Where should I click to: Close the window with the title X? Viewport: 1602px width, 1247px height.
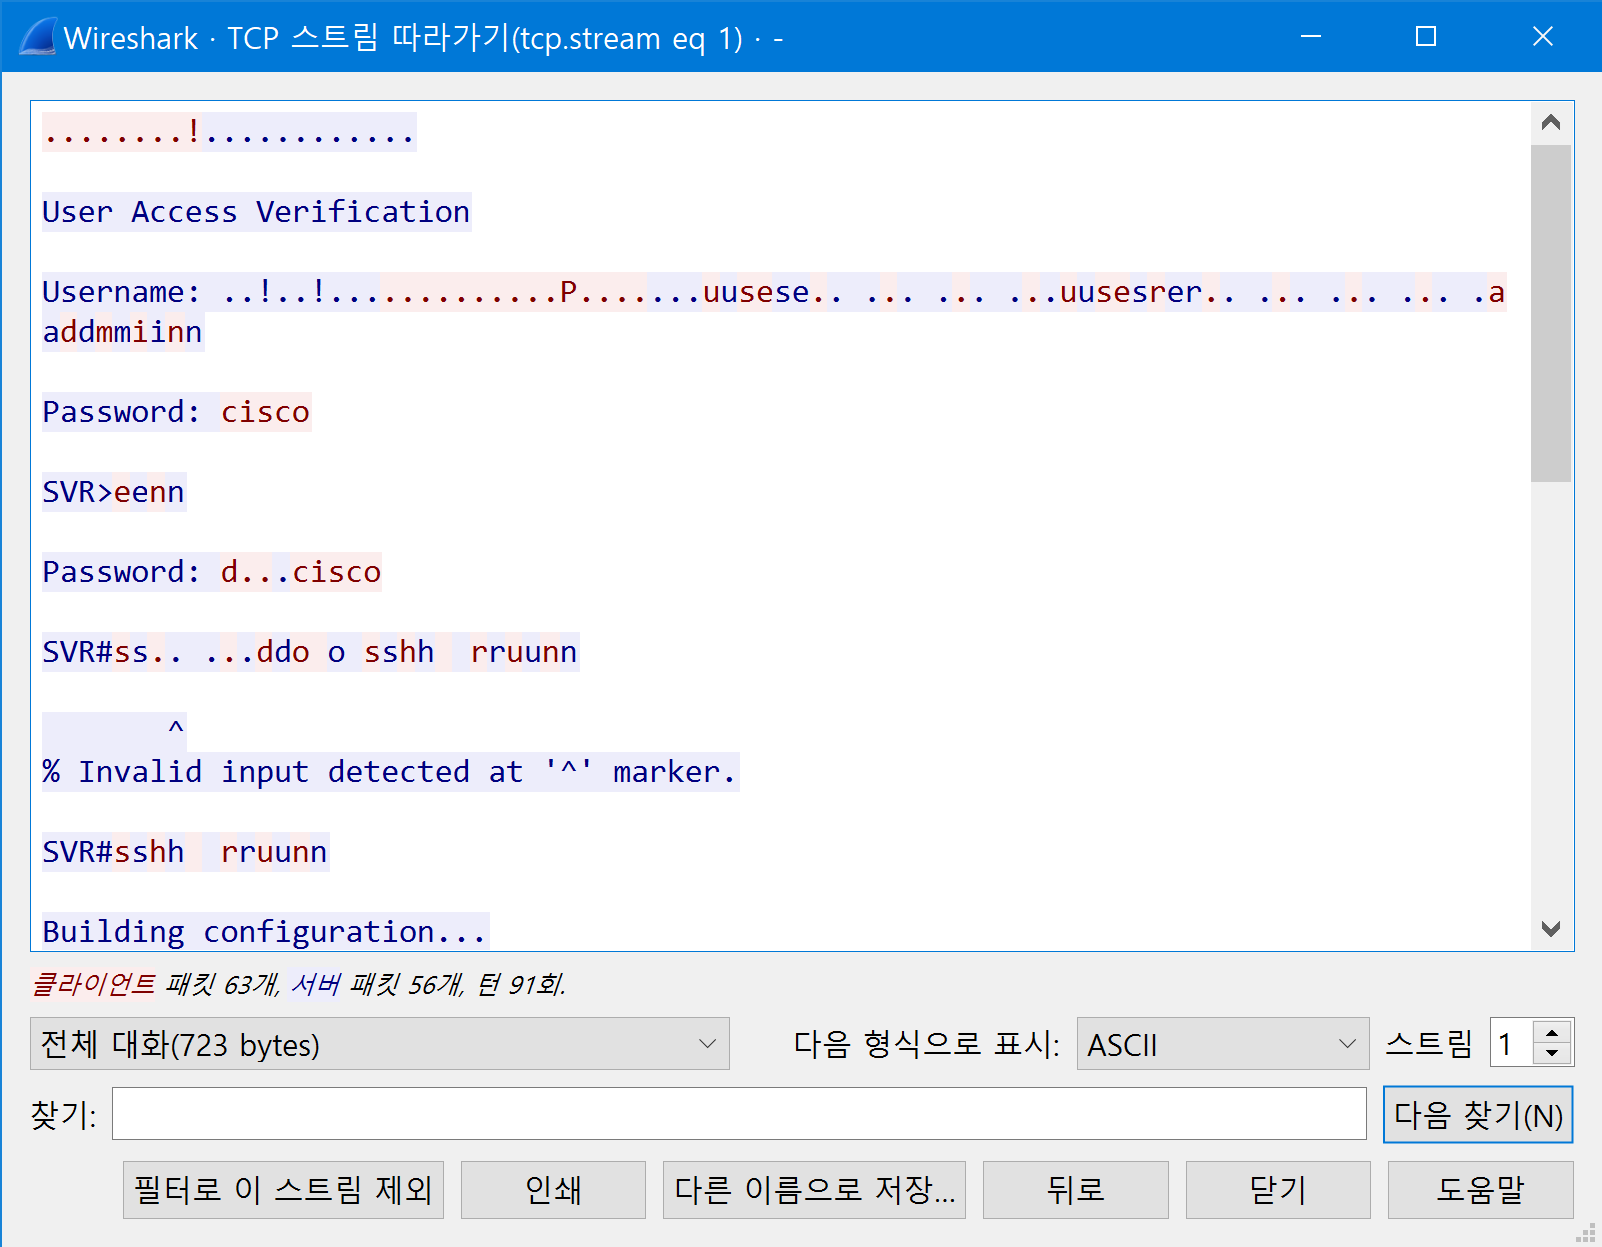pyautogui.click(x=1542, y=37)
